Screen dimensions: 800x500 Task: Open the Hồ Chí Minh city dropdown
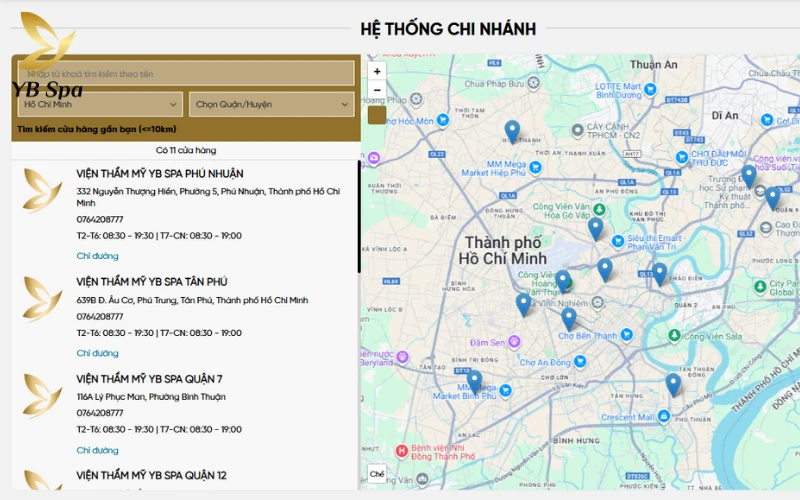click(x=100, y=105)
